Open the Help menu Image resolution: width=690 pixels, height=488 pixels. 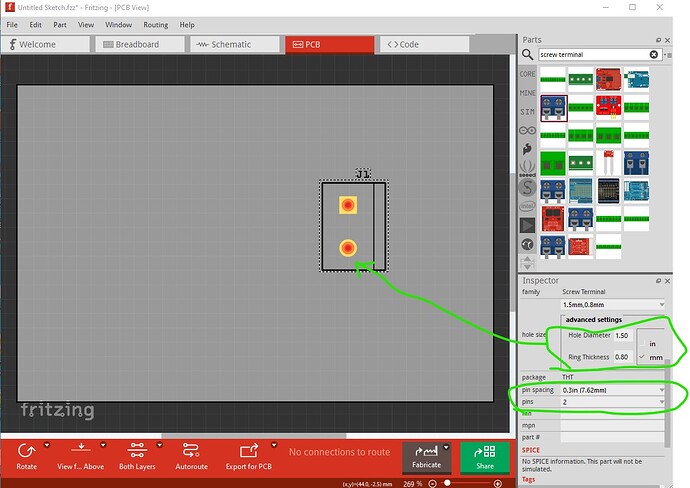click(187, 25)
